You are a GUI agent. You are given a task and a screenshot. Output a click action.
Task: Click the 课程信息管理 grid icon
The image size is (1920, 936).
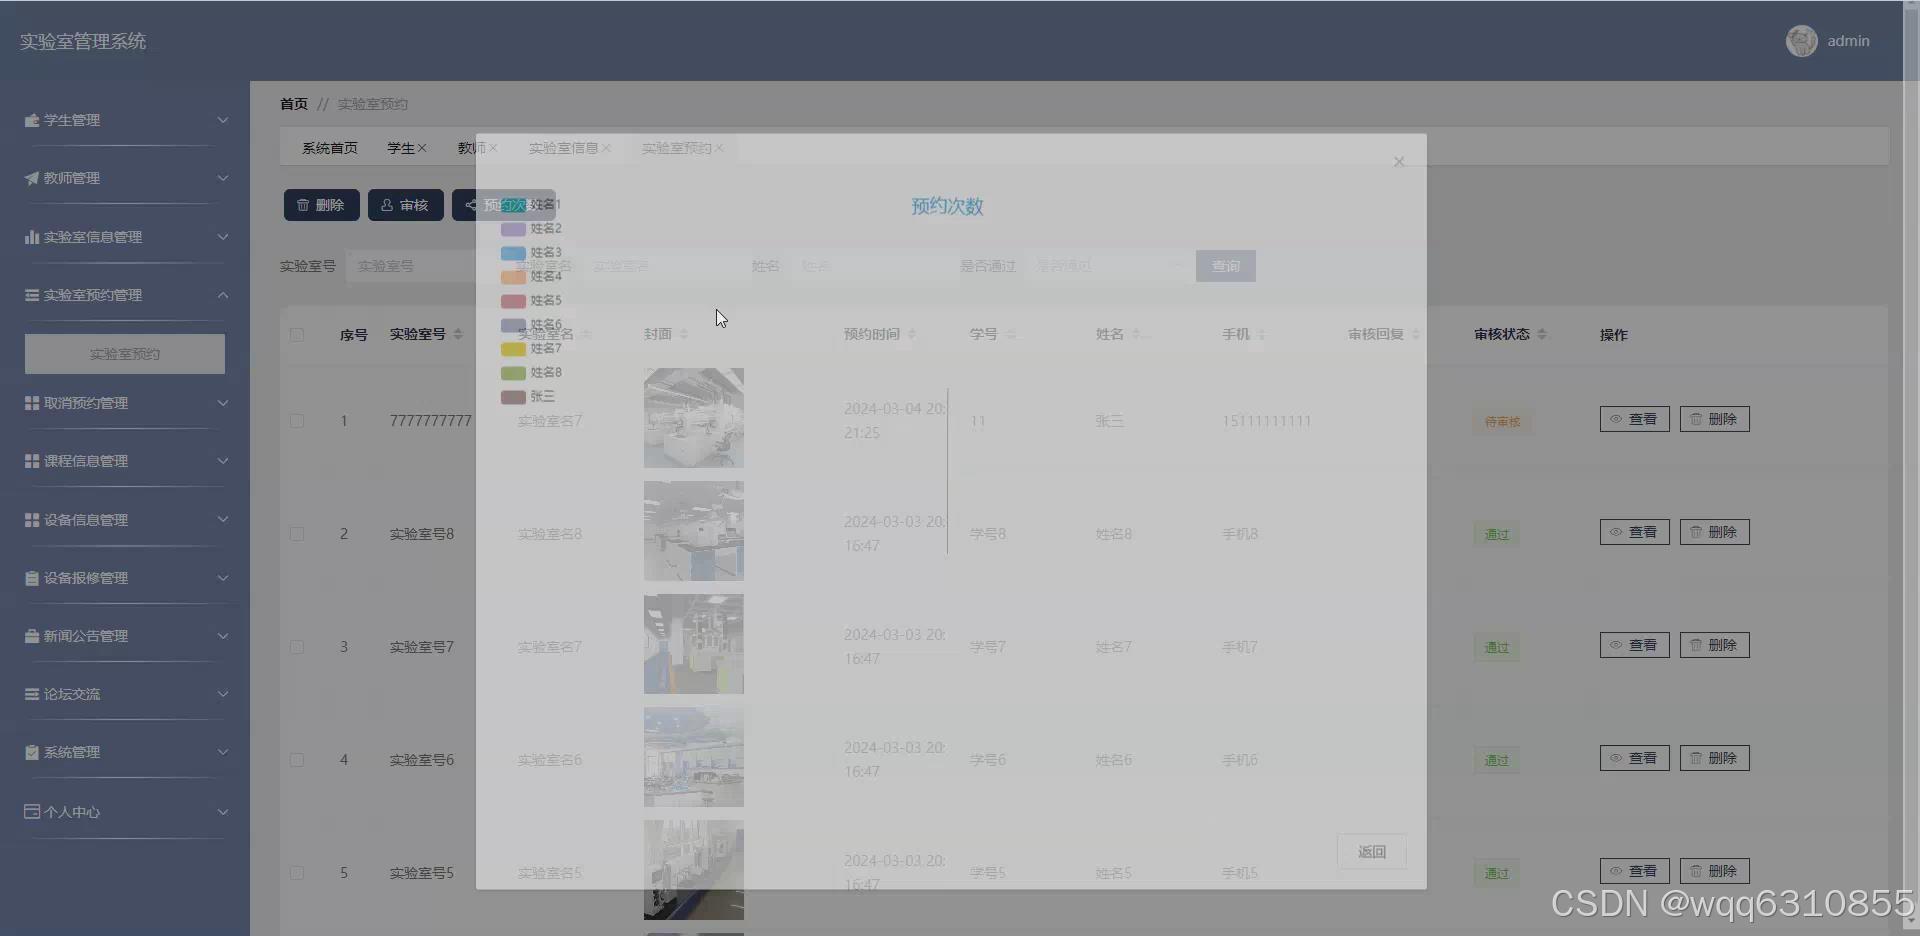(32, 461)
